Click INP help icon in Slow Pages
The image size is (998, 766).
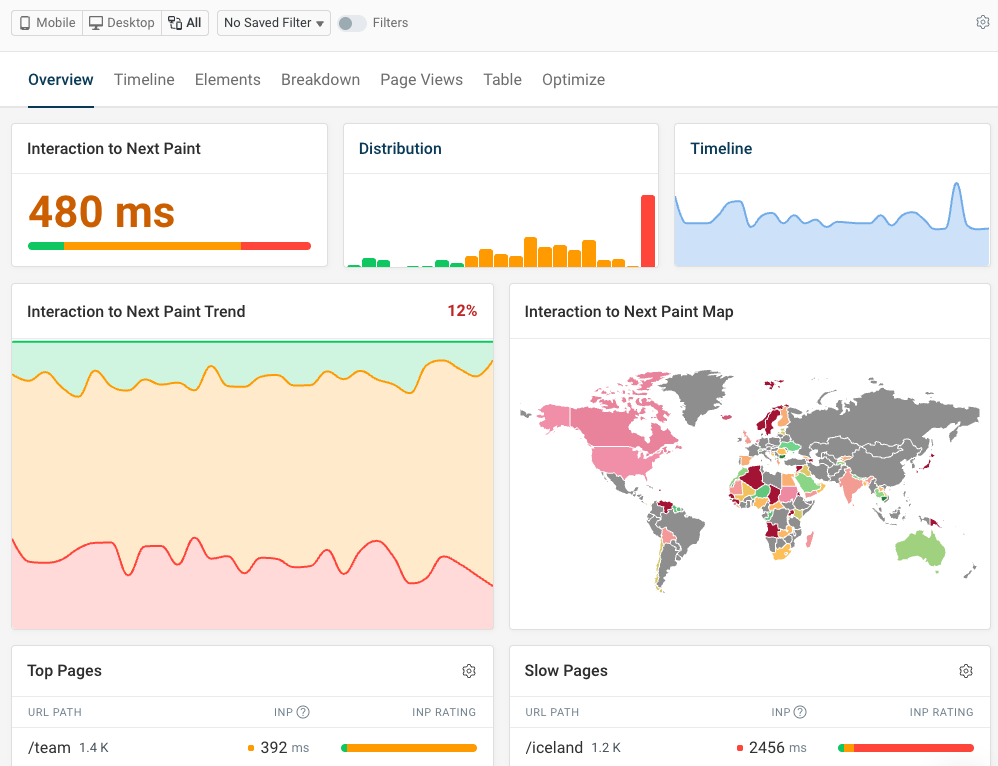click(x=800, y=712)
